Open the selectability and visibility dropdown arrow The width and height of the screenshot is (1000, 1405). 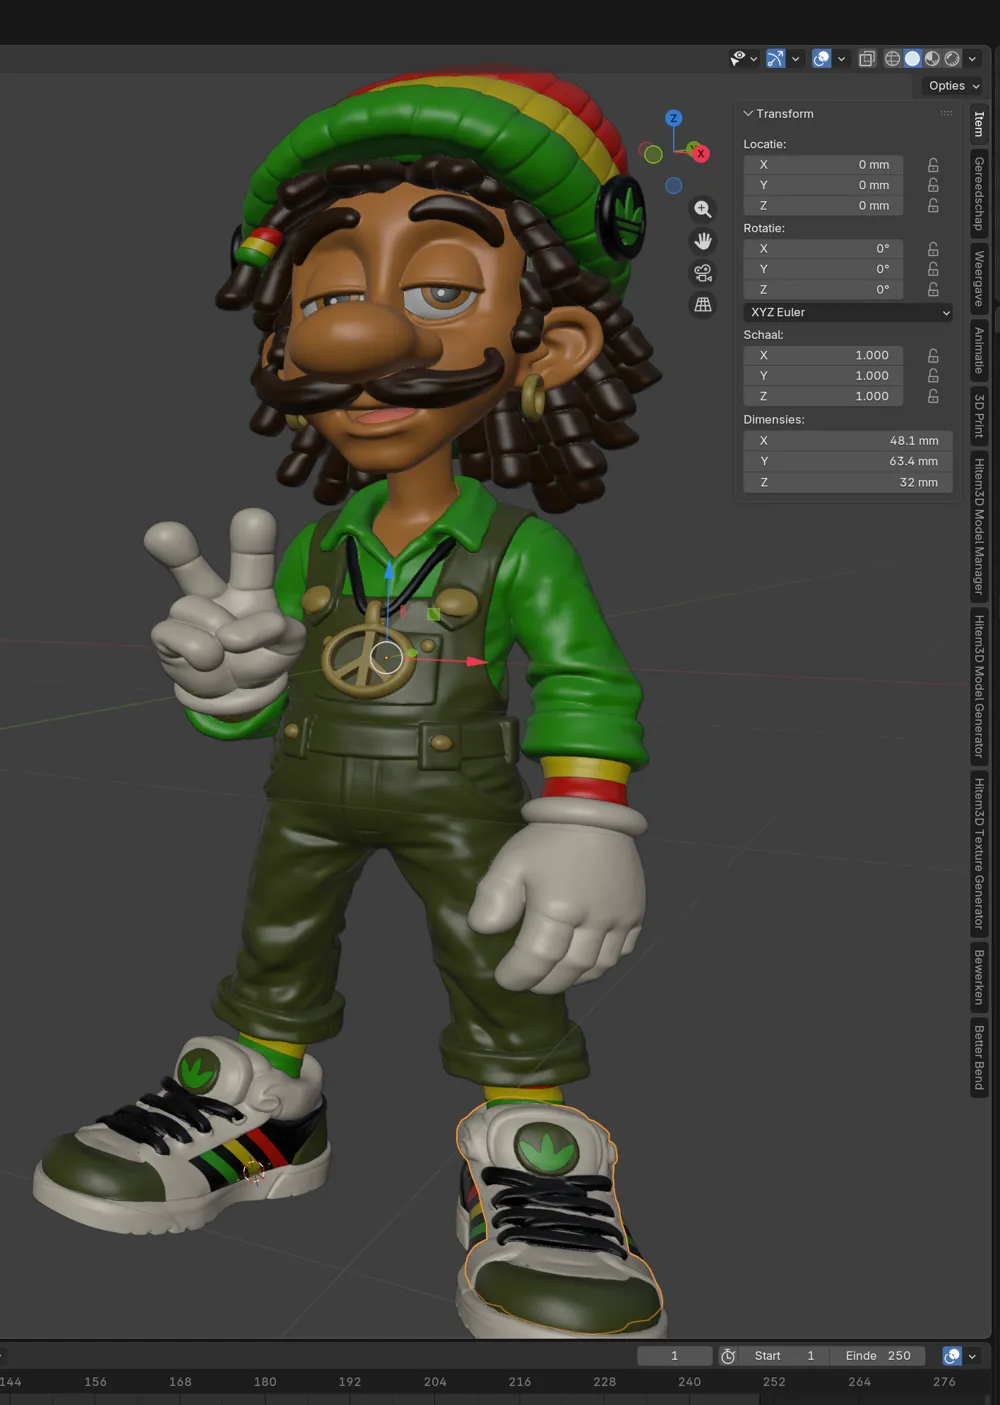(754, 59)
